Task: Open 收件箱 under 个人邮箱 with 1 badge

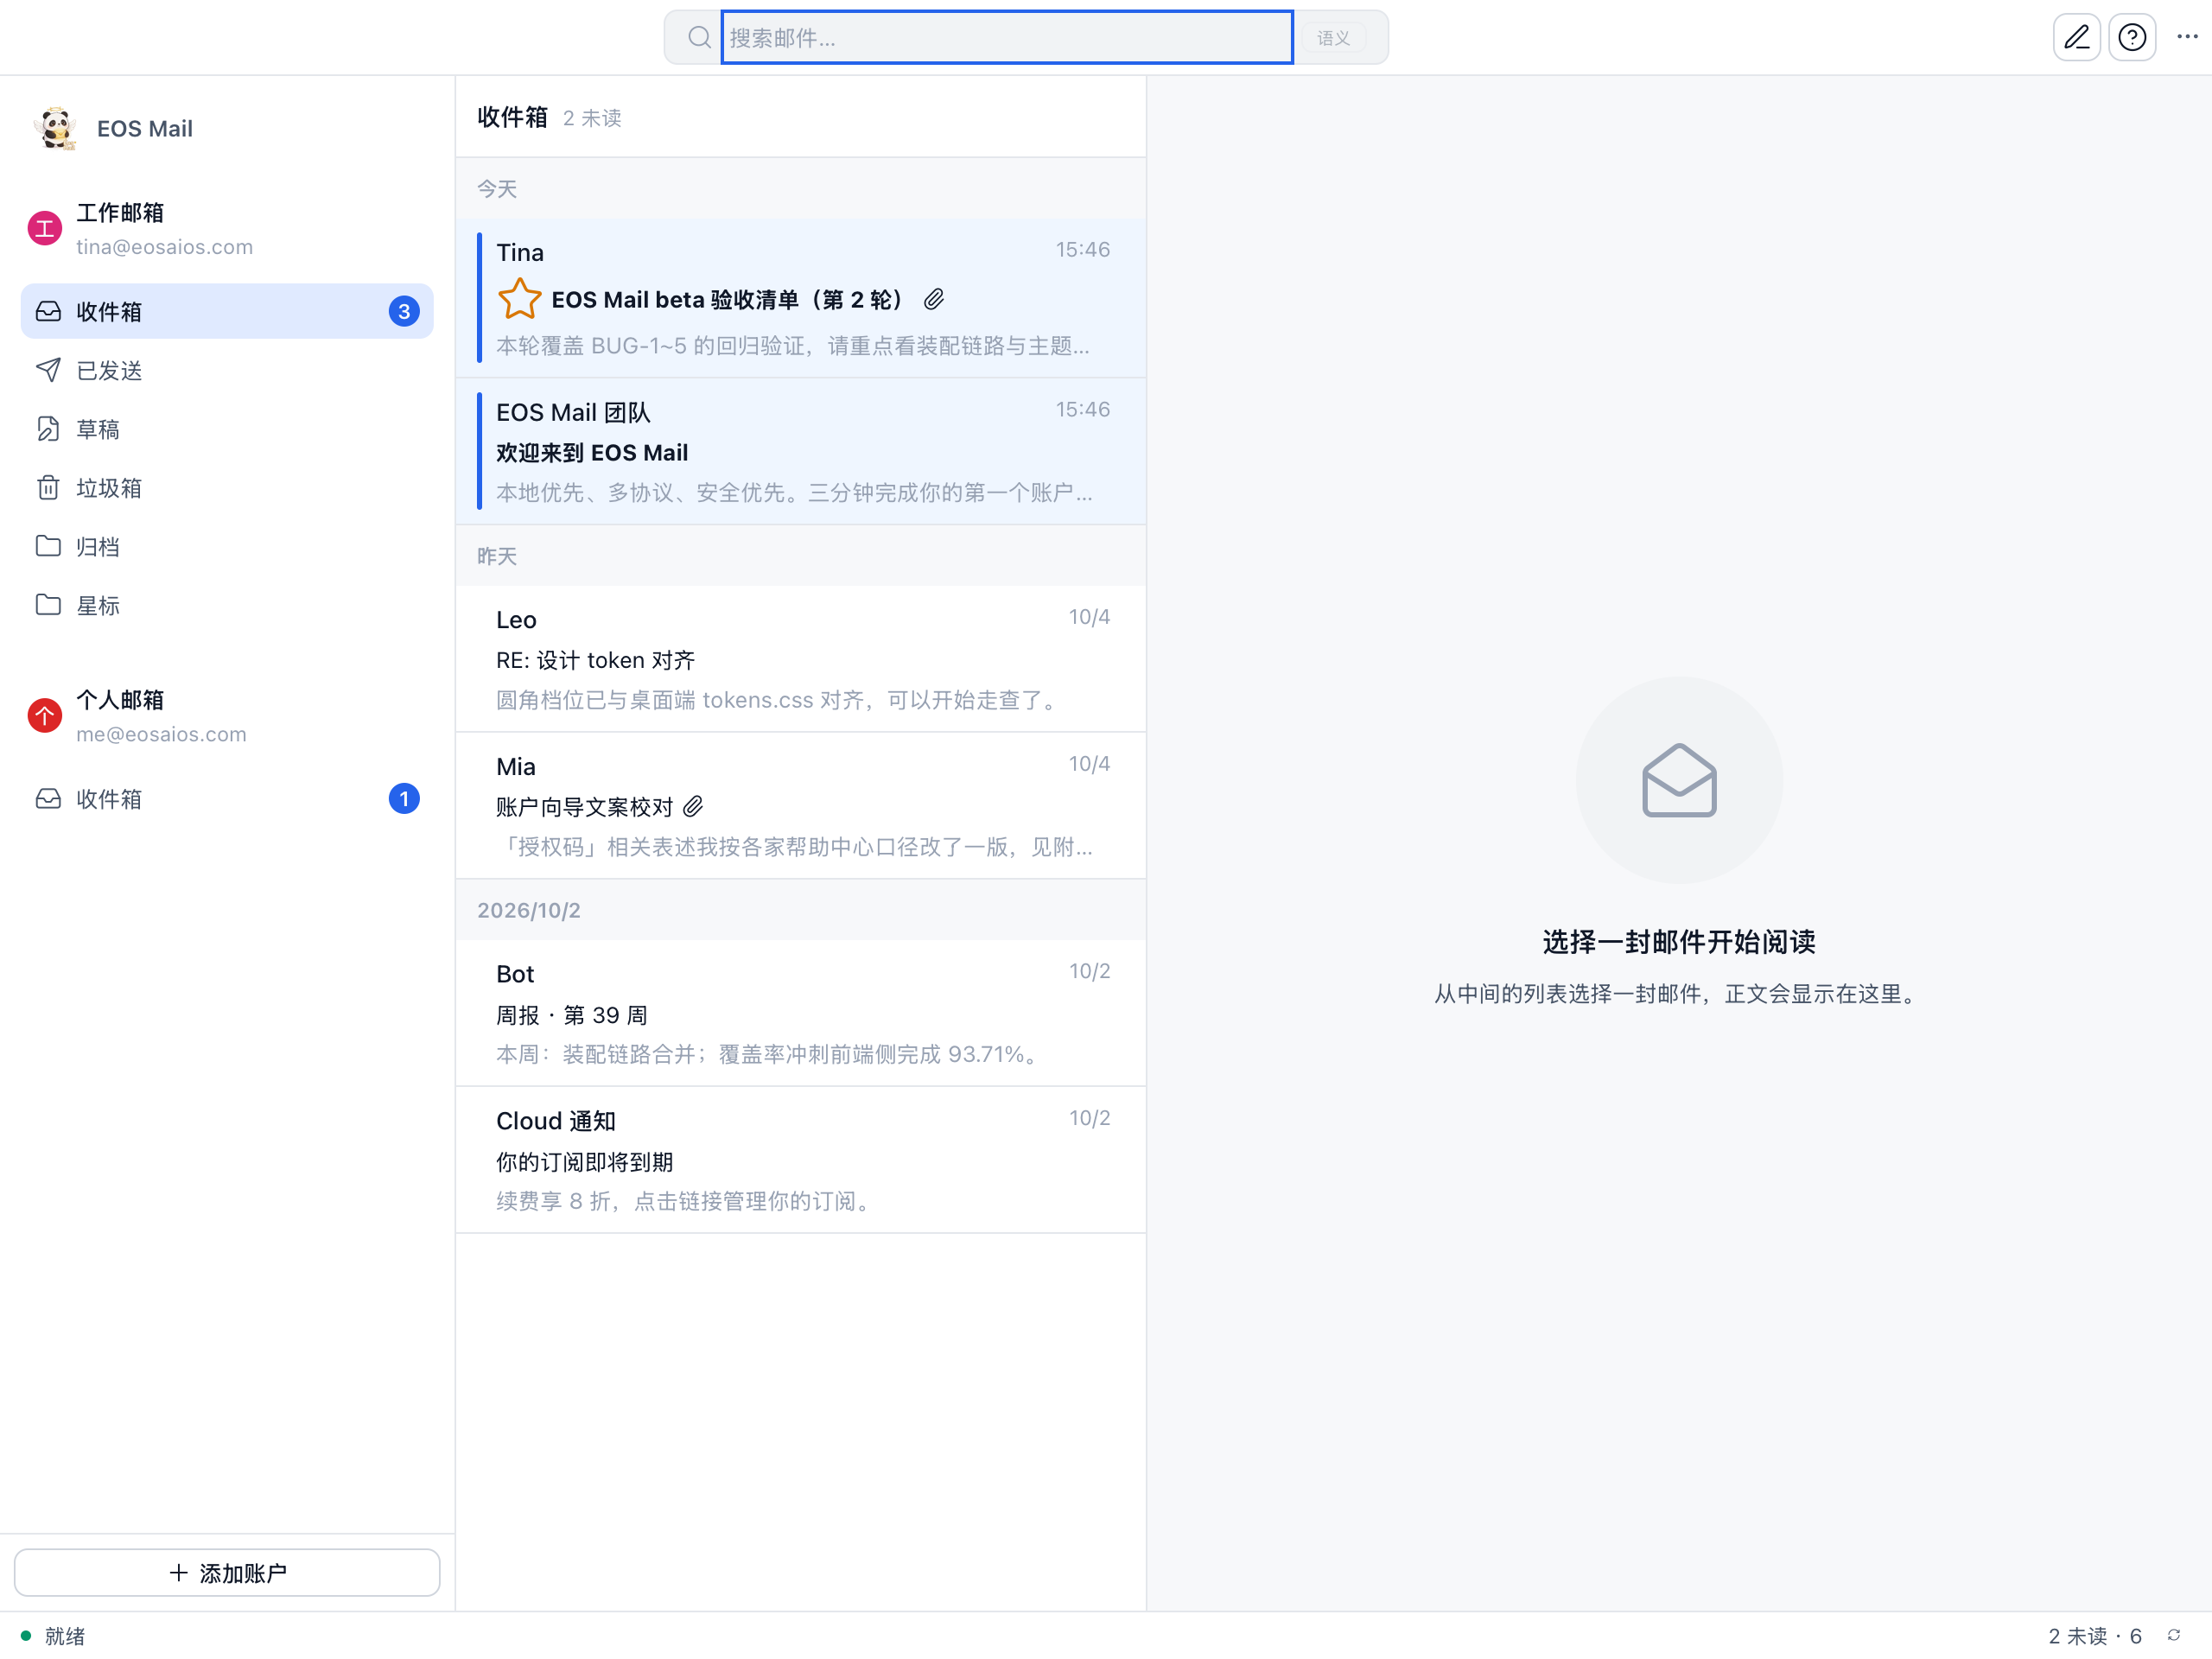Action: click(x=227, y=799)
